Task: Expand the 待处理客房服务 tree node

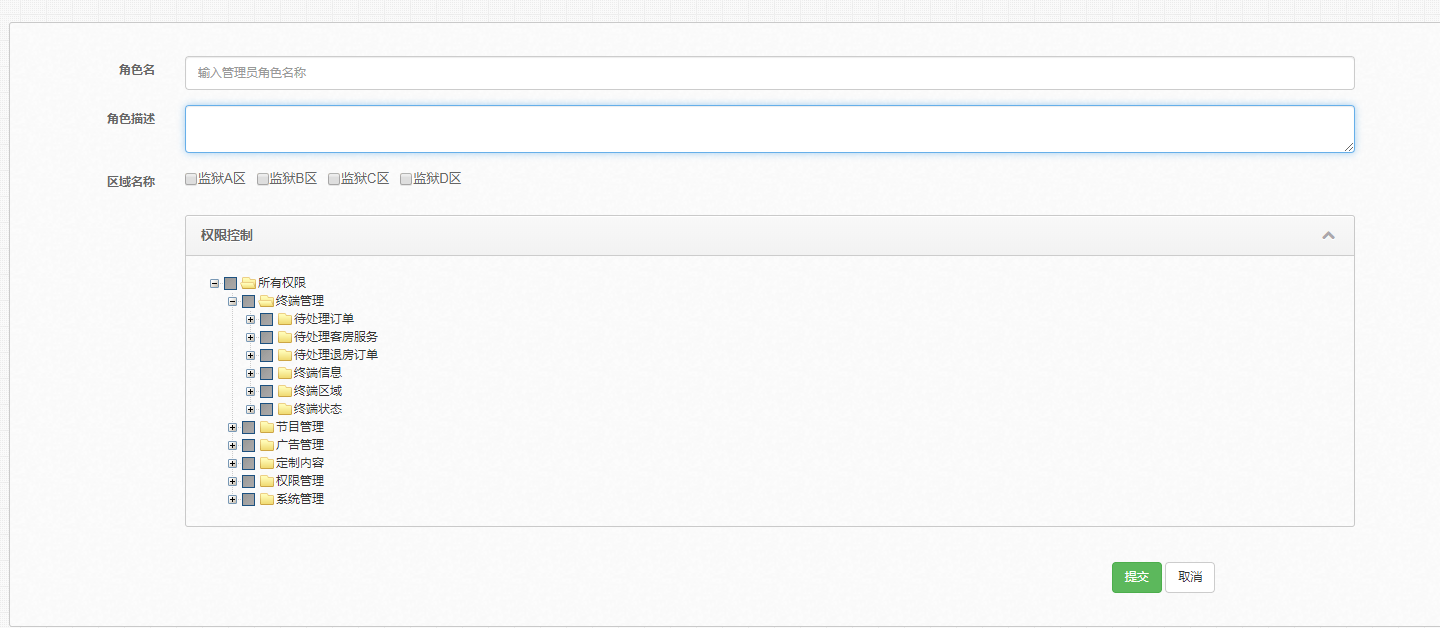Action: pyautogui.click(x=250, y=337)
